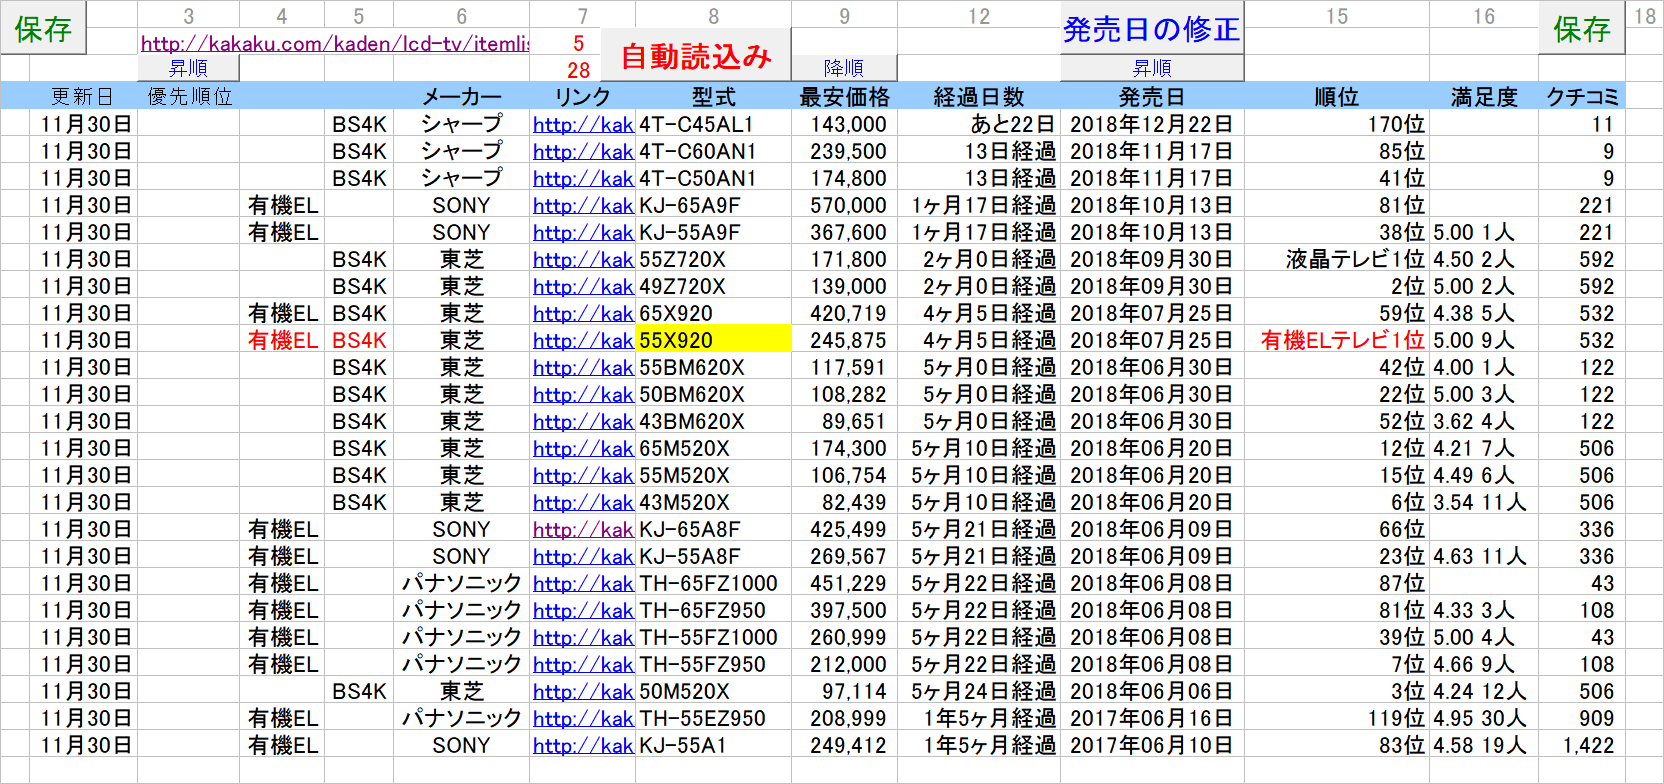
Task: Click the 発売日の修正 button
Action: (1152, 28)
